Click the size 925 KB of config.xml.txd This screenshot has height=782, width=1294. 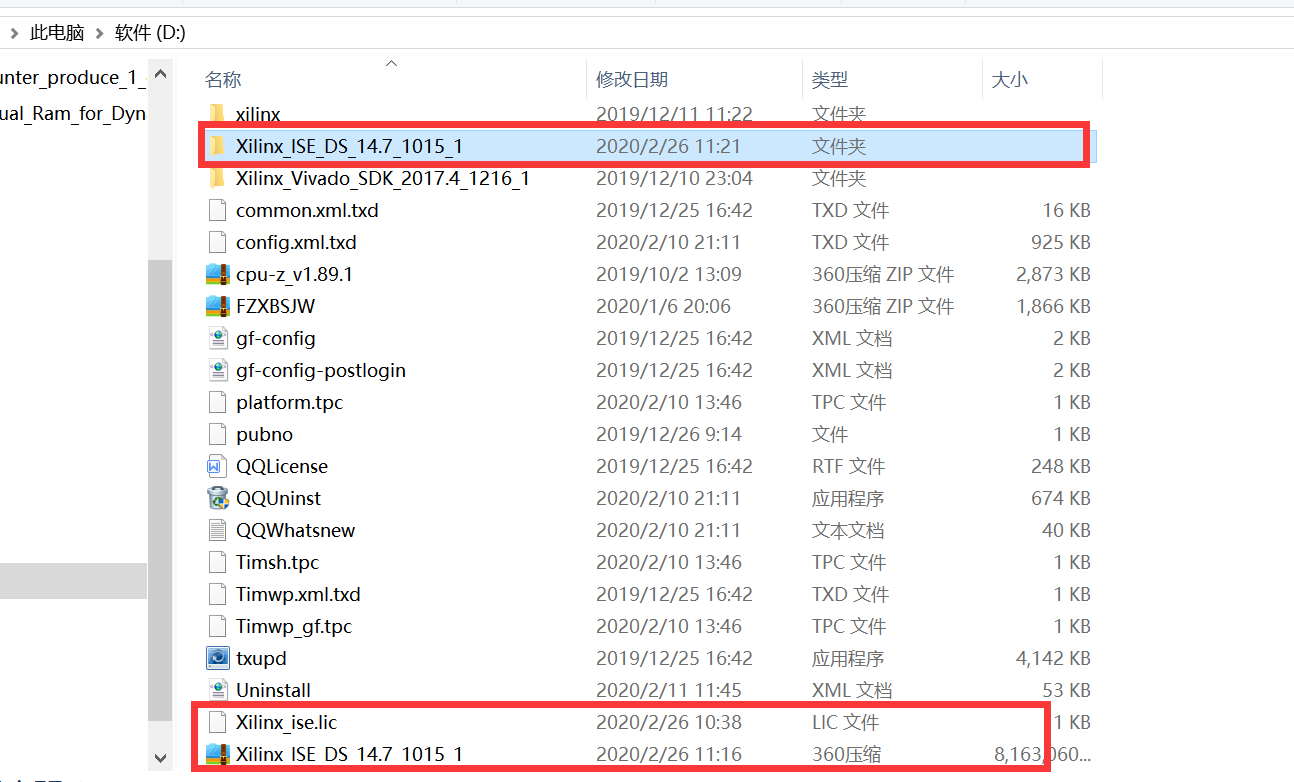point(1061,242)
